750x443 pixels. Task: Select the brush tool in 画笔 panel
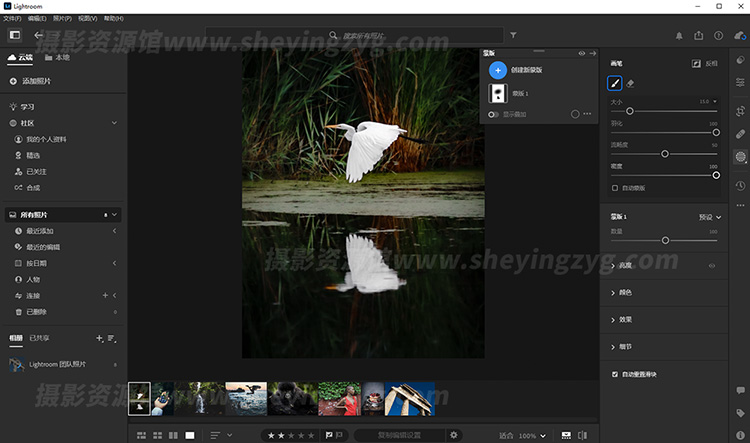point(615,84)
